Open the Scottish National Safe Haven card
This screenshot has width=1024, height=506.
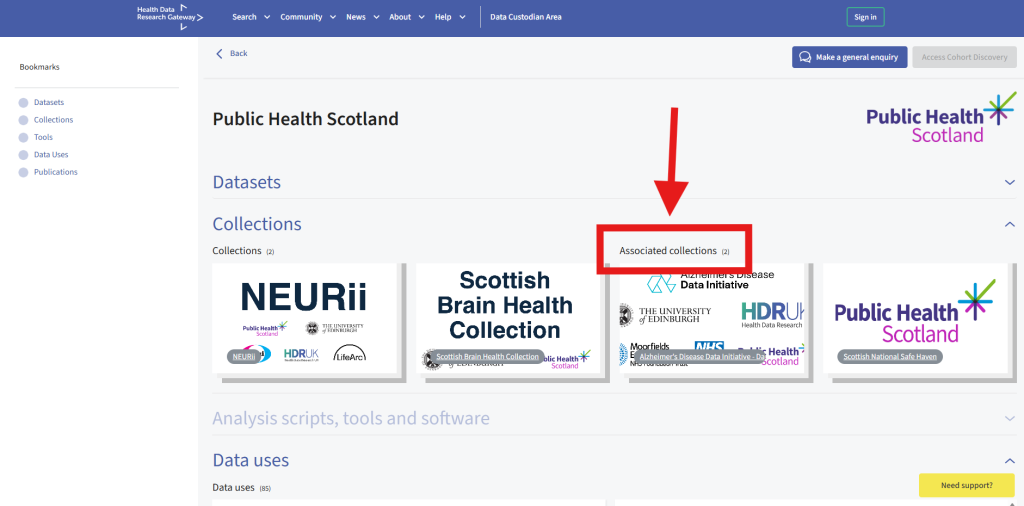915,318
